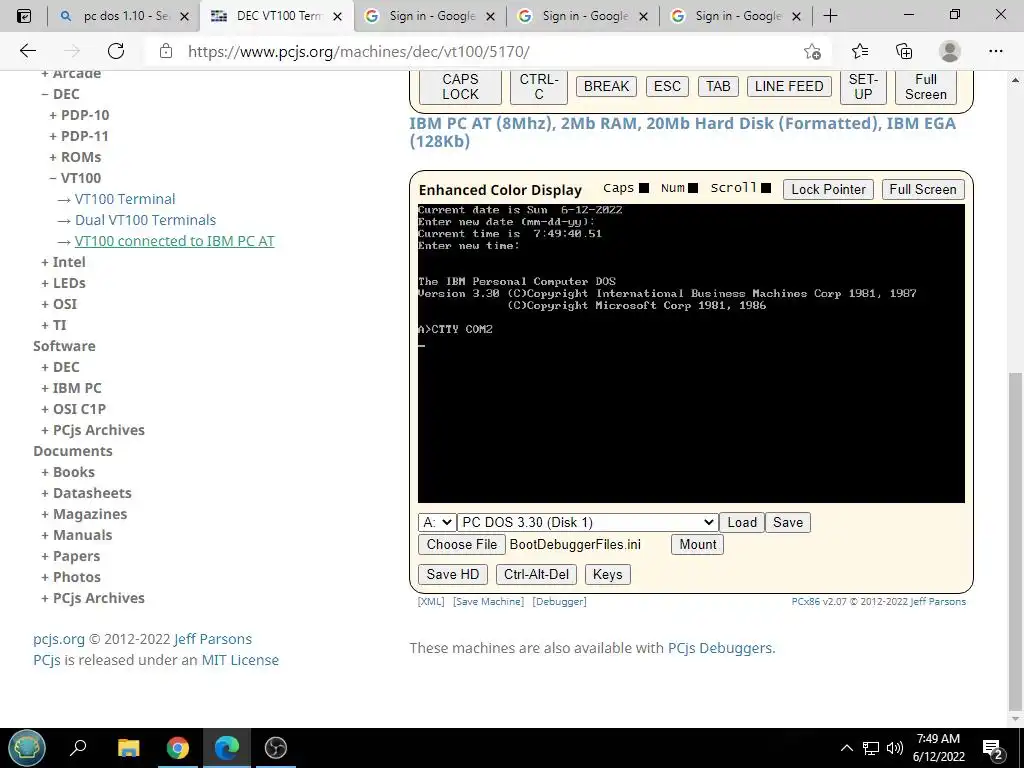Open VT100 connected to IBM PC AT link
This screenshot has height=768, width=1024.
click(x=174, y=241)
